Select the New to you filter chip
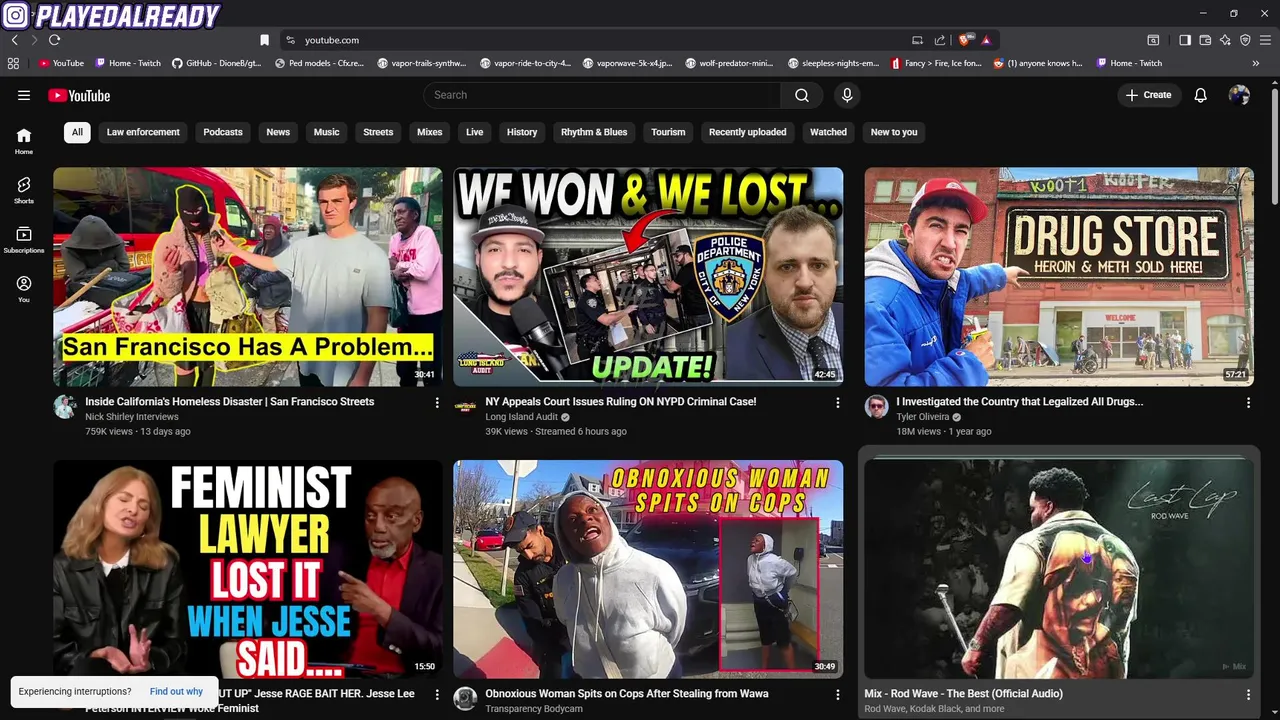Screen dimensions: 1280x720 click(x=894, y=132)
